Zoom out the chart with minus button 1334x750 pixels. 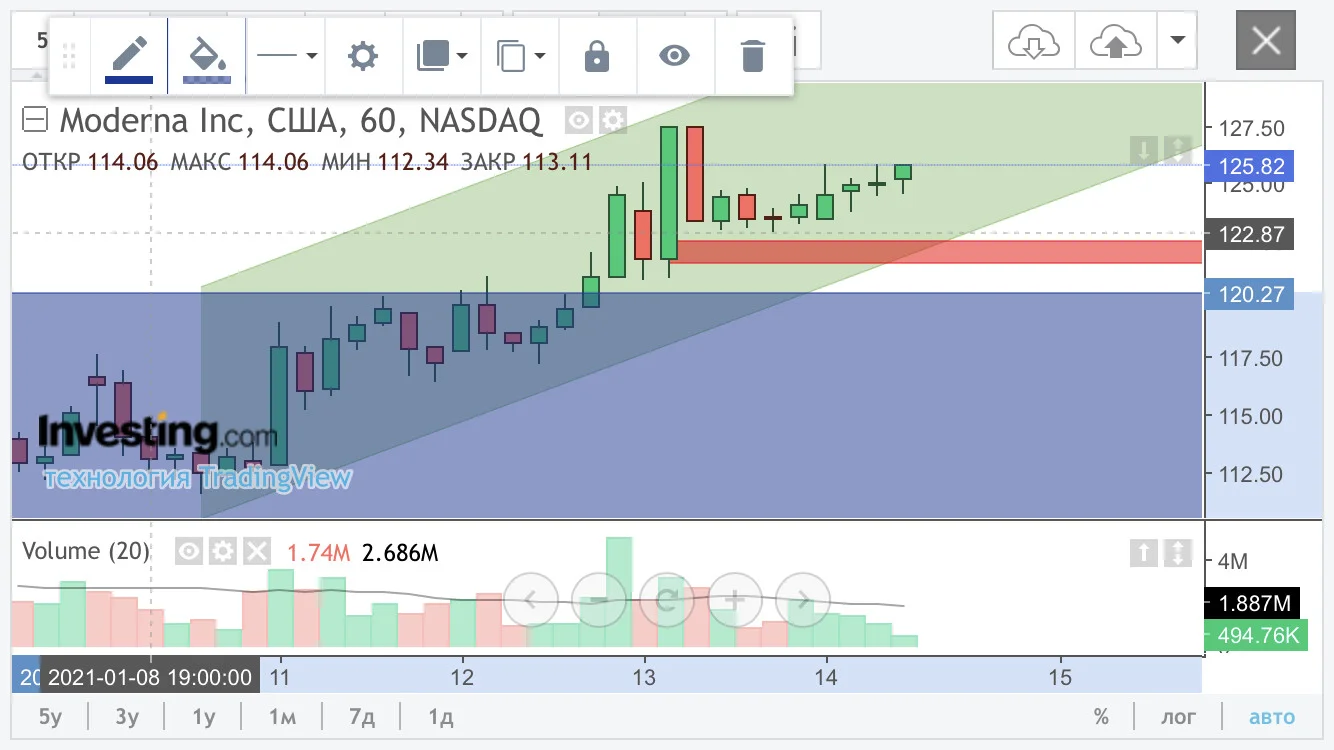[x=598, y=600]
